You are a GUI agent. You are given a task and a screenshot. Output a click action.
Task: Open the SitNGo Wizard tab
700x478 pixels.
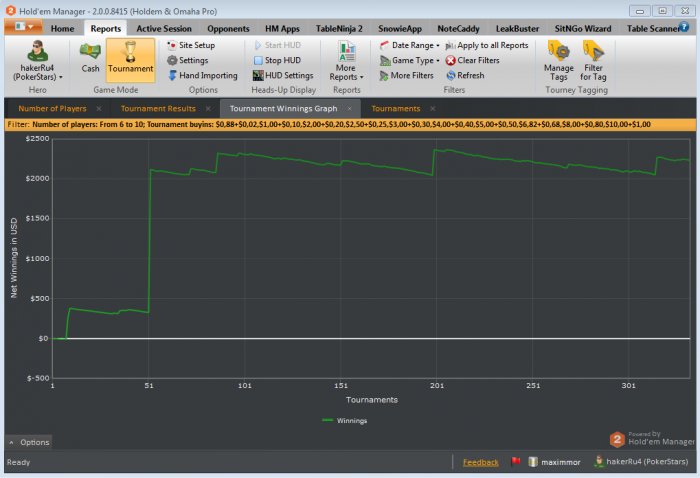pos(583,29)
